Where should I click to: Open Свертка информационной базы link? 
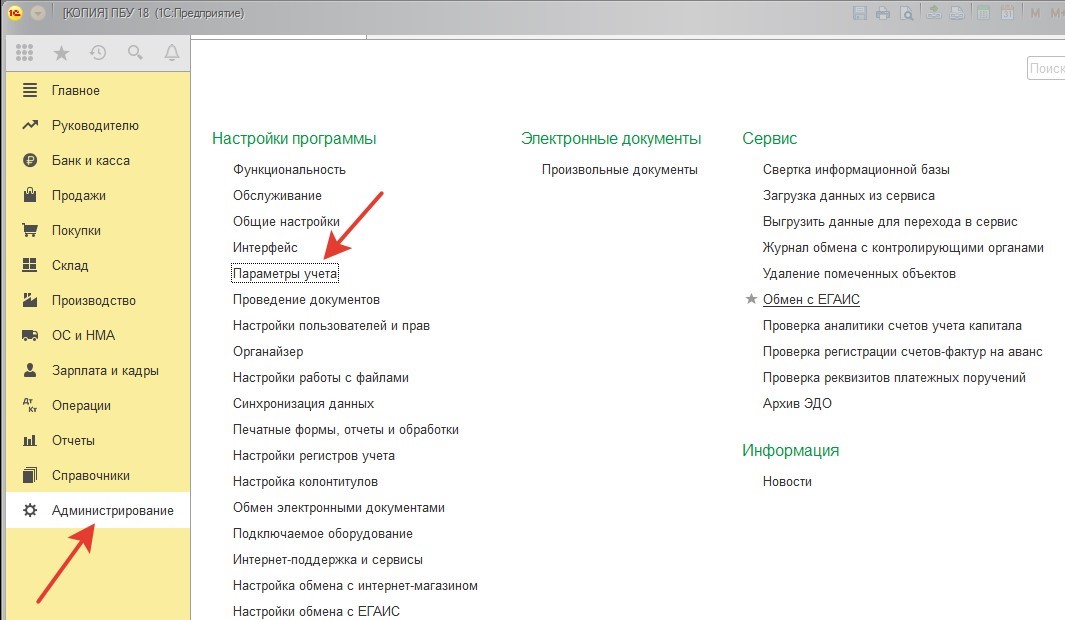[x=856, y=170]
